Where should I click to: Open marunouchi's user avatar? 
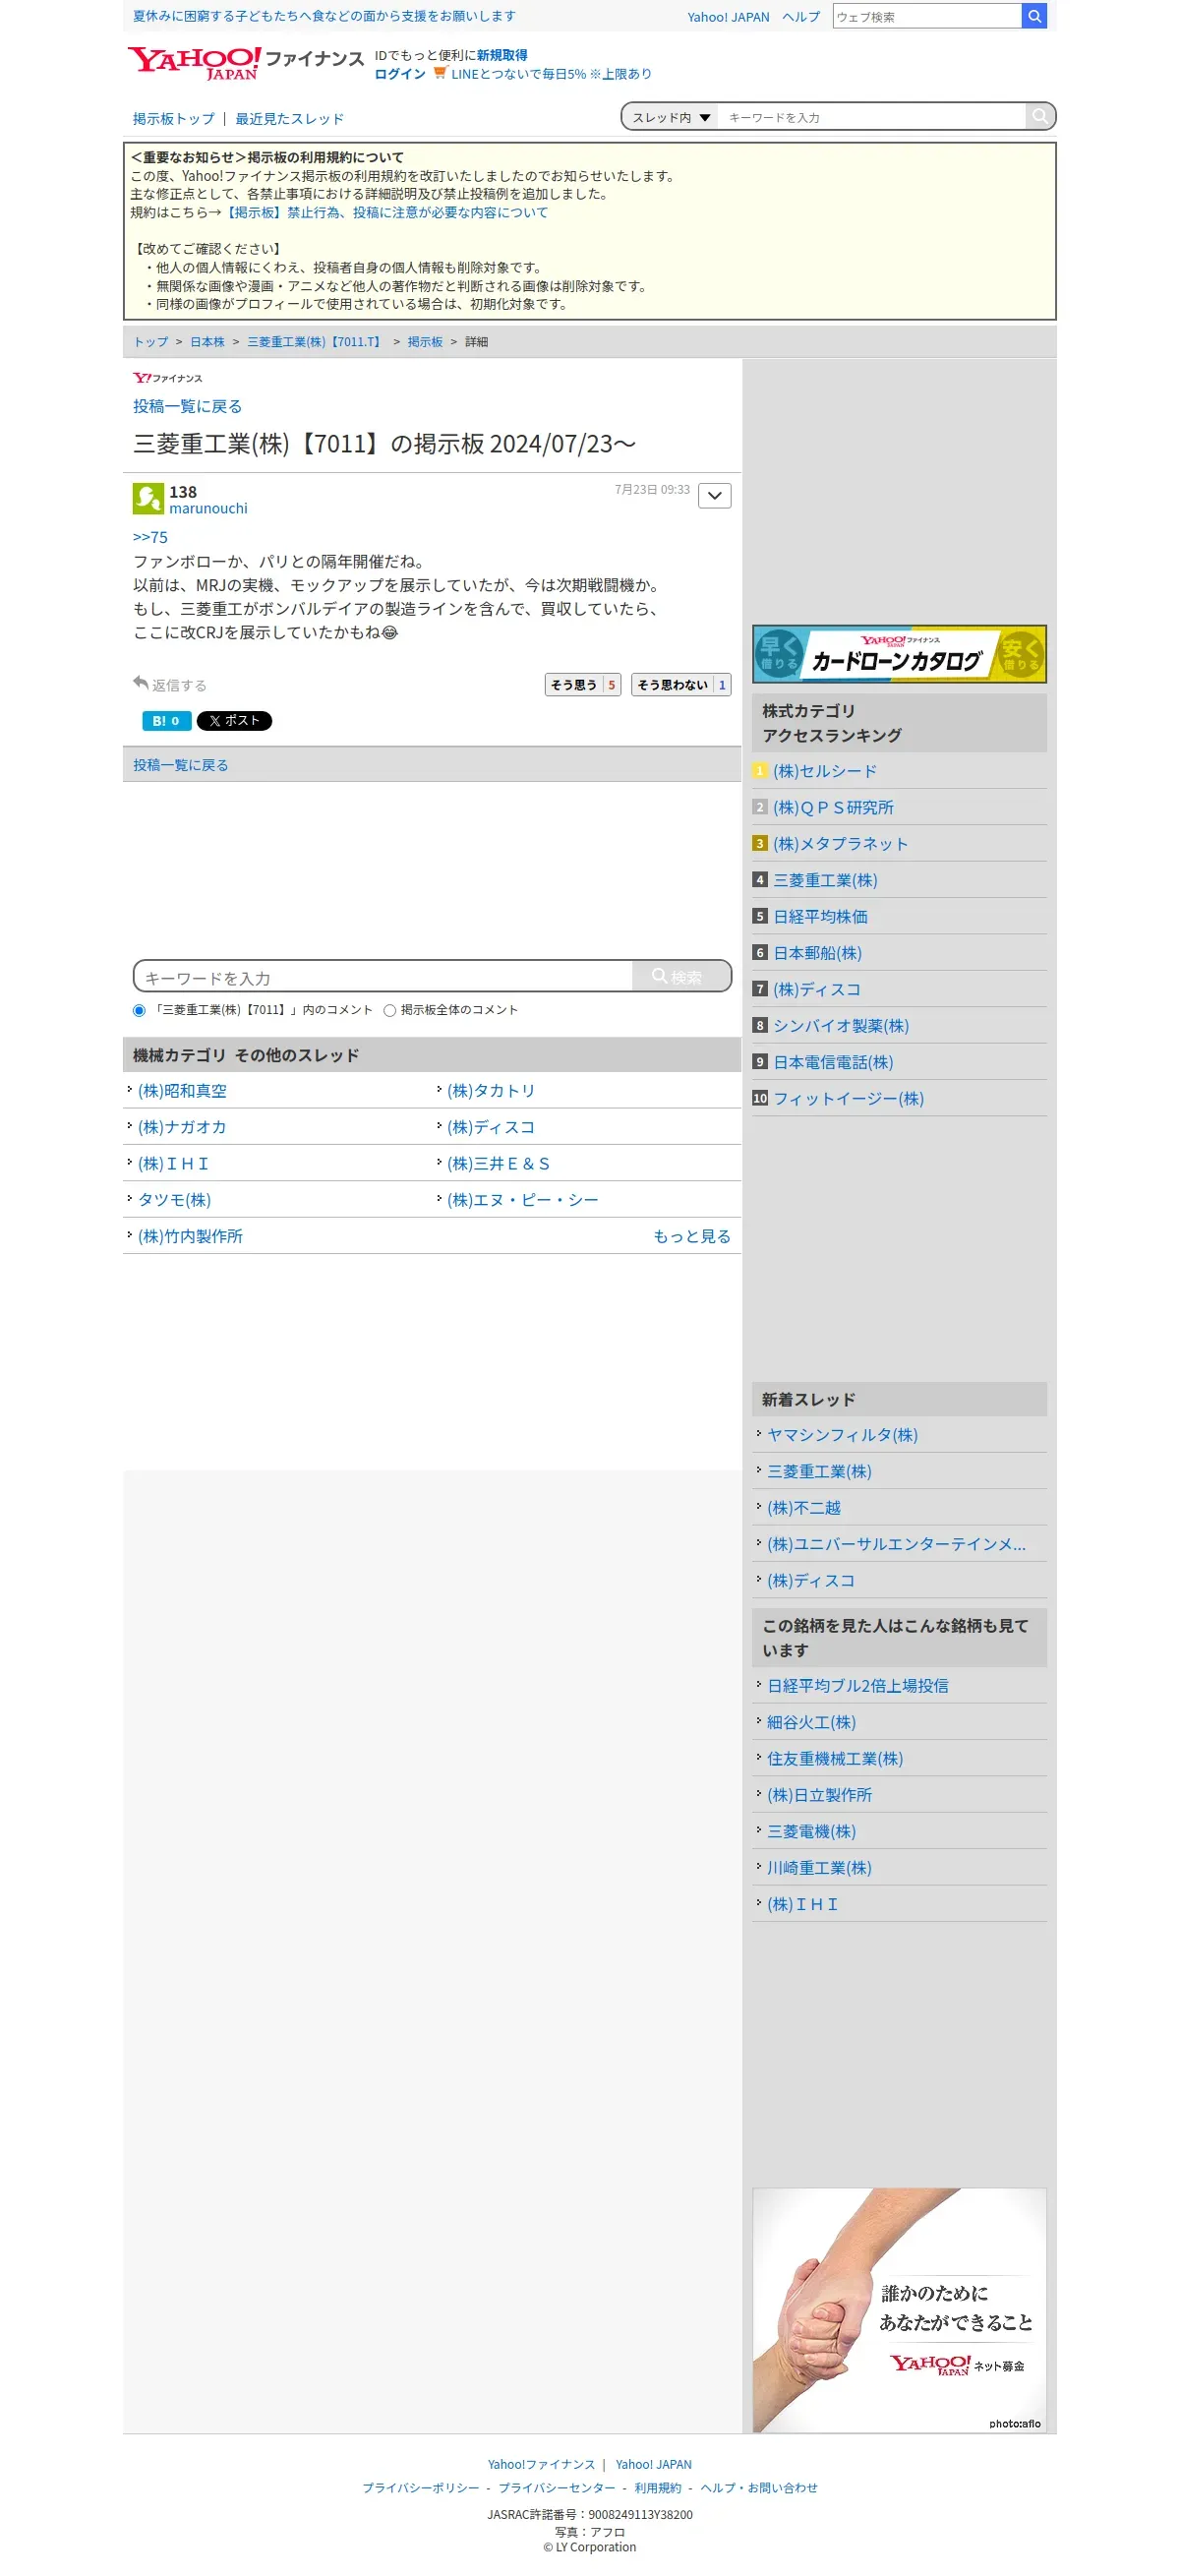148,497
